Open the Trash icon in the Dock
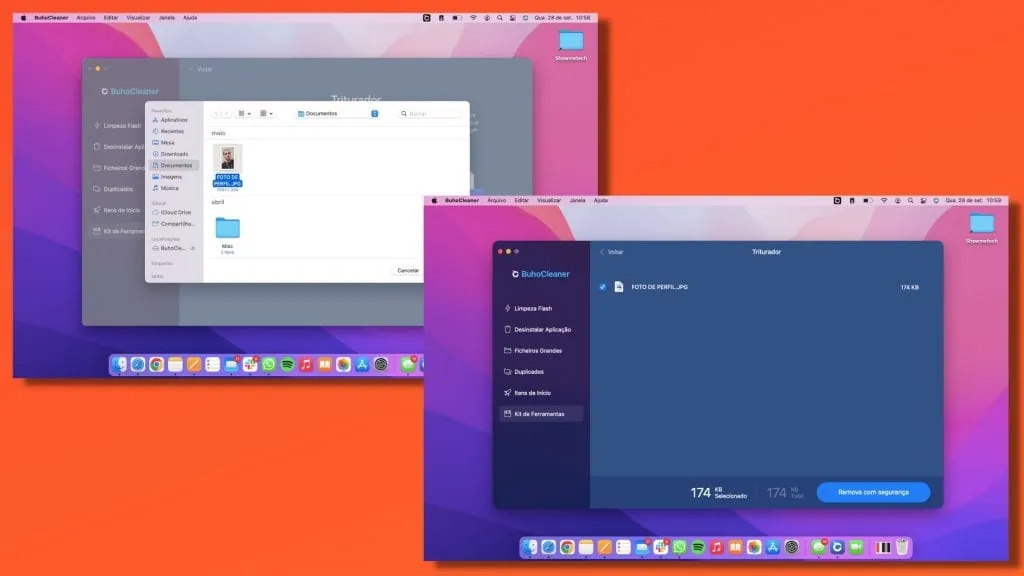This screenshot has width=1024, height=576. [902, 547]
